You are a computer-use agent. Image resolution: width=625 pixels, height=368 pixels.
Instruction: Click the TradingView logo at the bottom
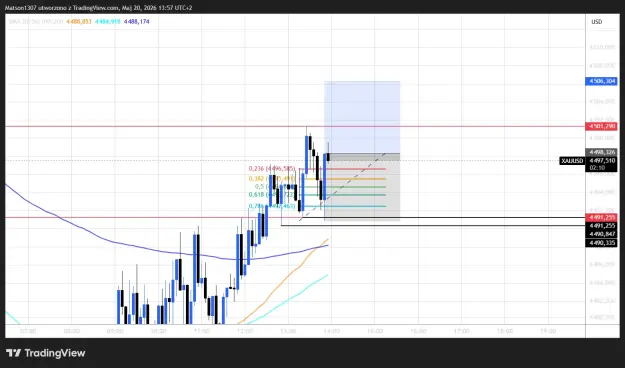[45, 353]
